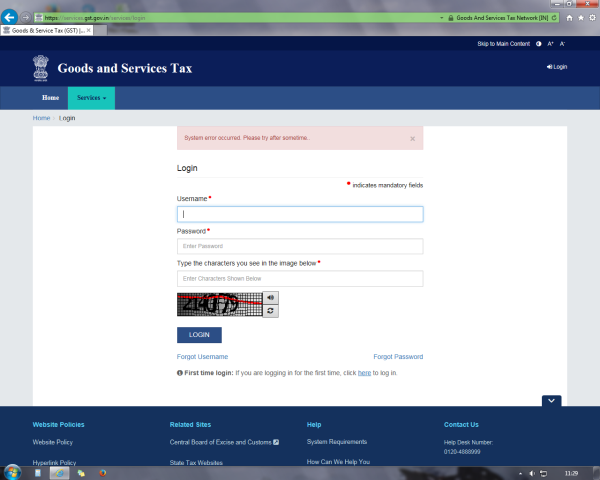600x480 pixels.
Task: Increase font size with A+ button
Action: point(551,44)
